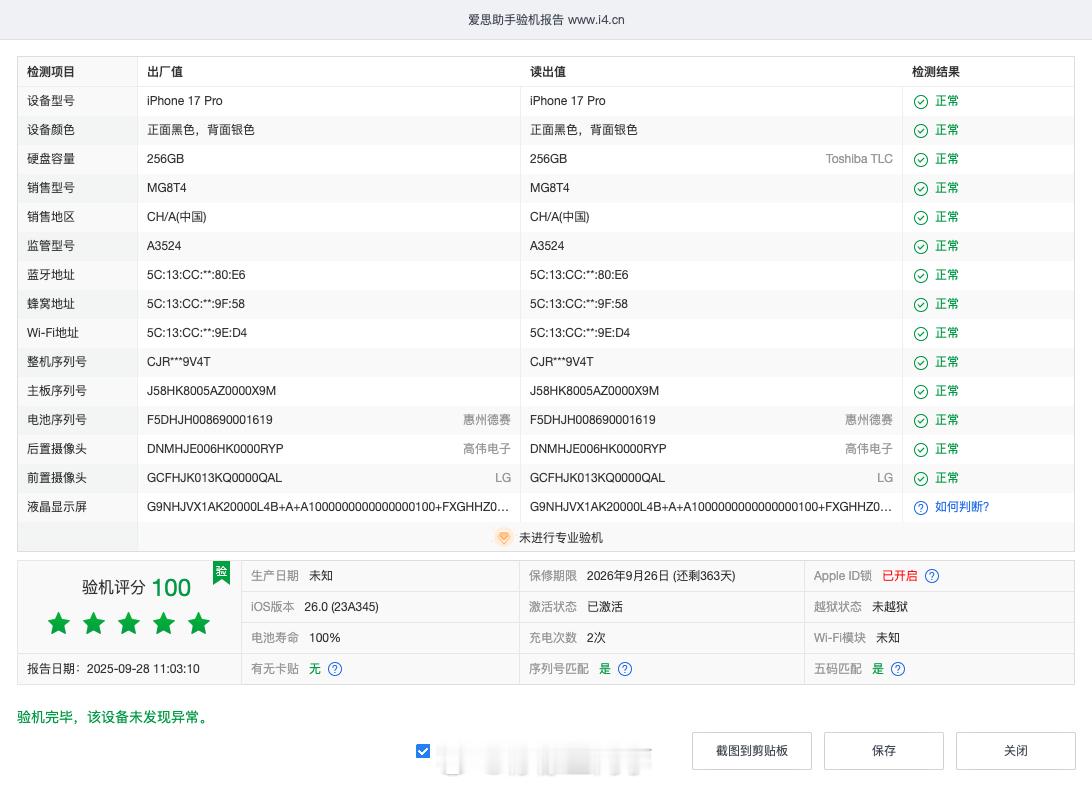Click the 高伟电子 label in 读出值 column

(869, 449)
